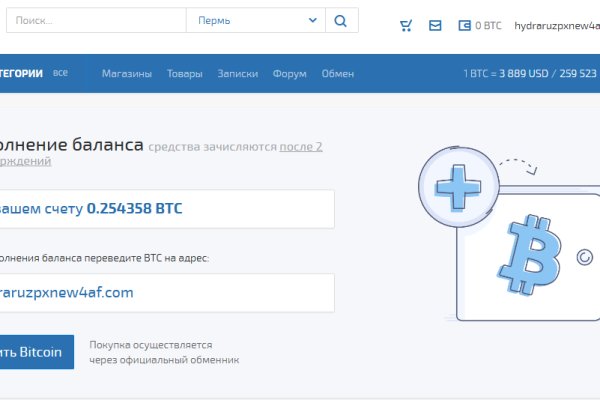Go to the Товары section
The width and height of the screenshot is (600, 400).
point(184,74)
